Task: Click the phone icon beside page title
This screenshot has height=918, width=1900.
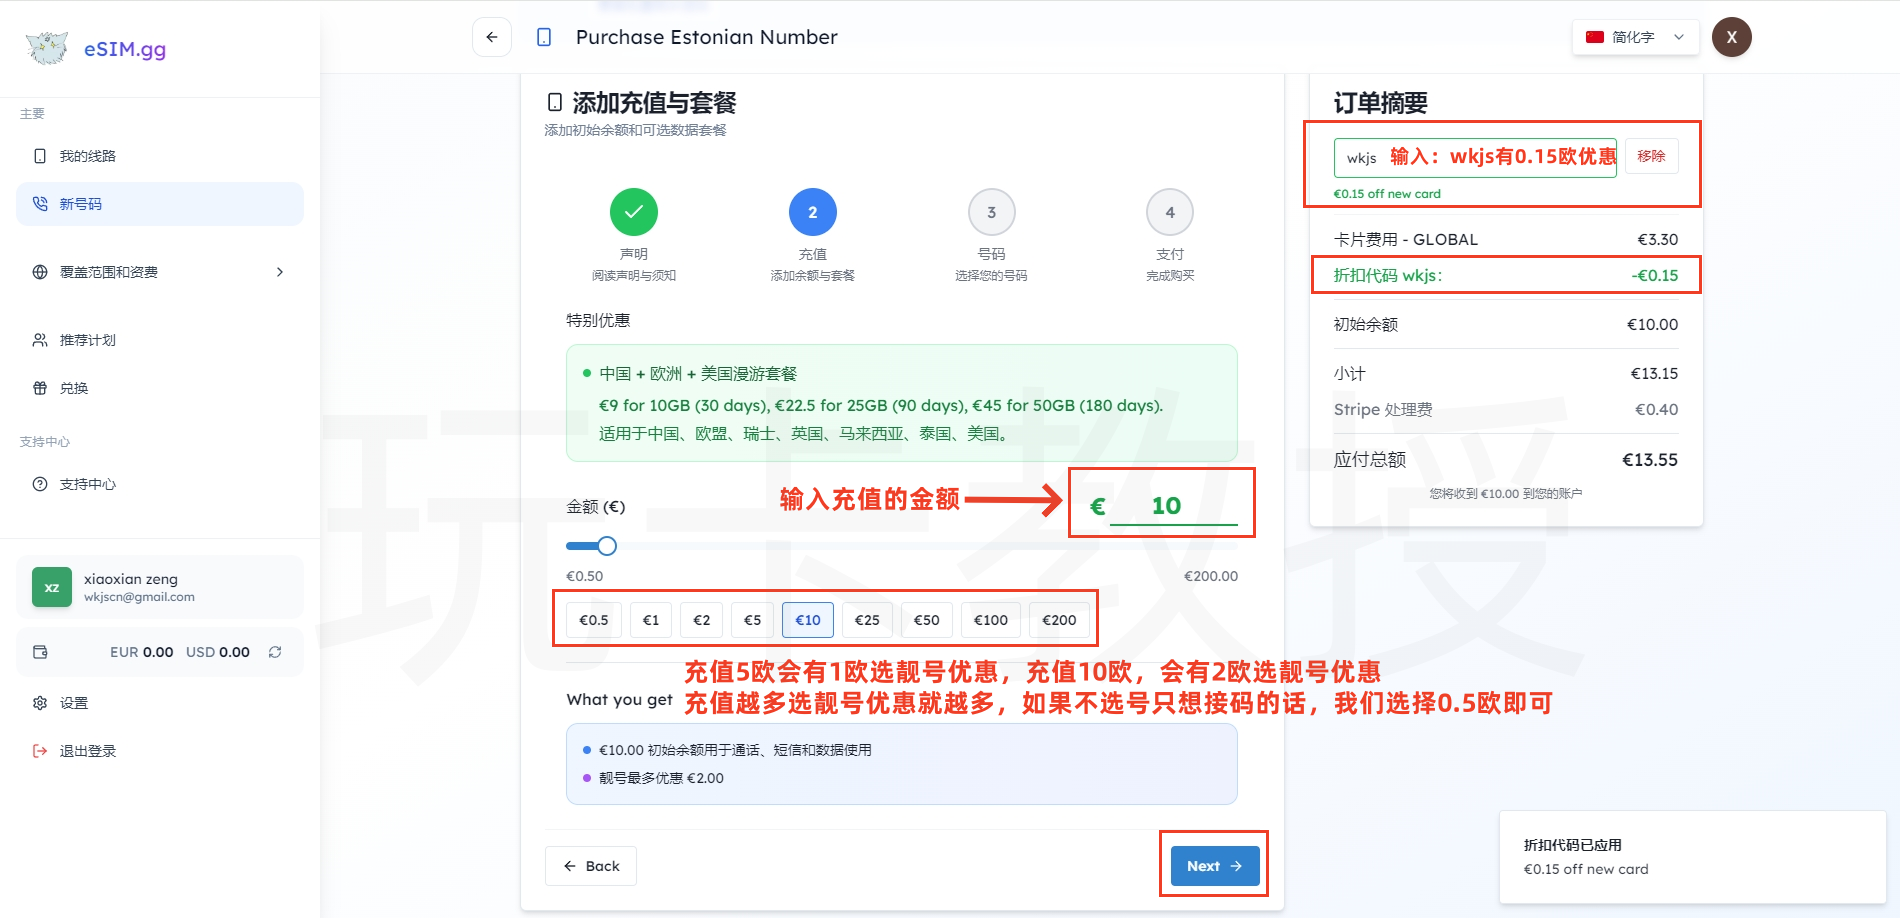Action: click(x=544, y=37)
